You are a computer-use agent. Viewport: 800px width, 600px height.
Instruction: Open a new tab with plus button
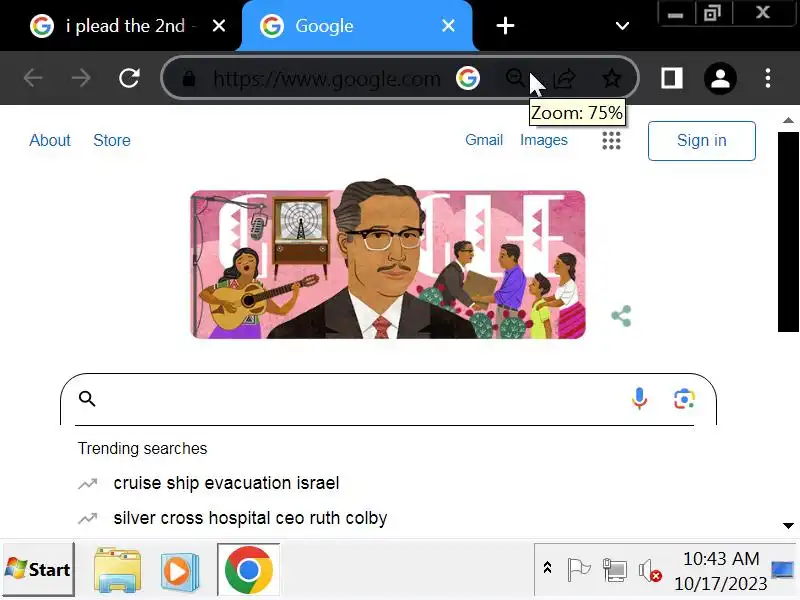(505, 26)
